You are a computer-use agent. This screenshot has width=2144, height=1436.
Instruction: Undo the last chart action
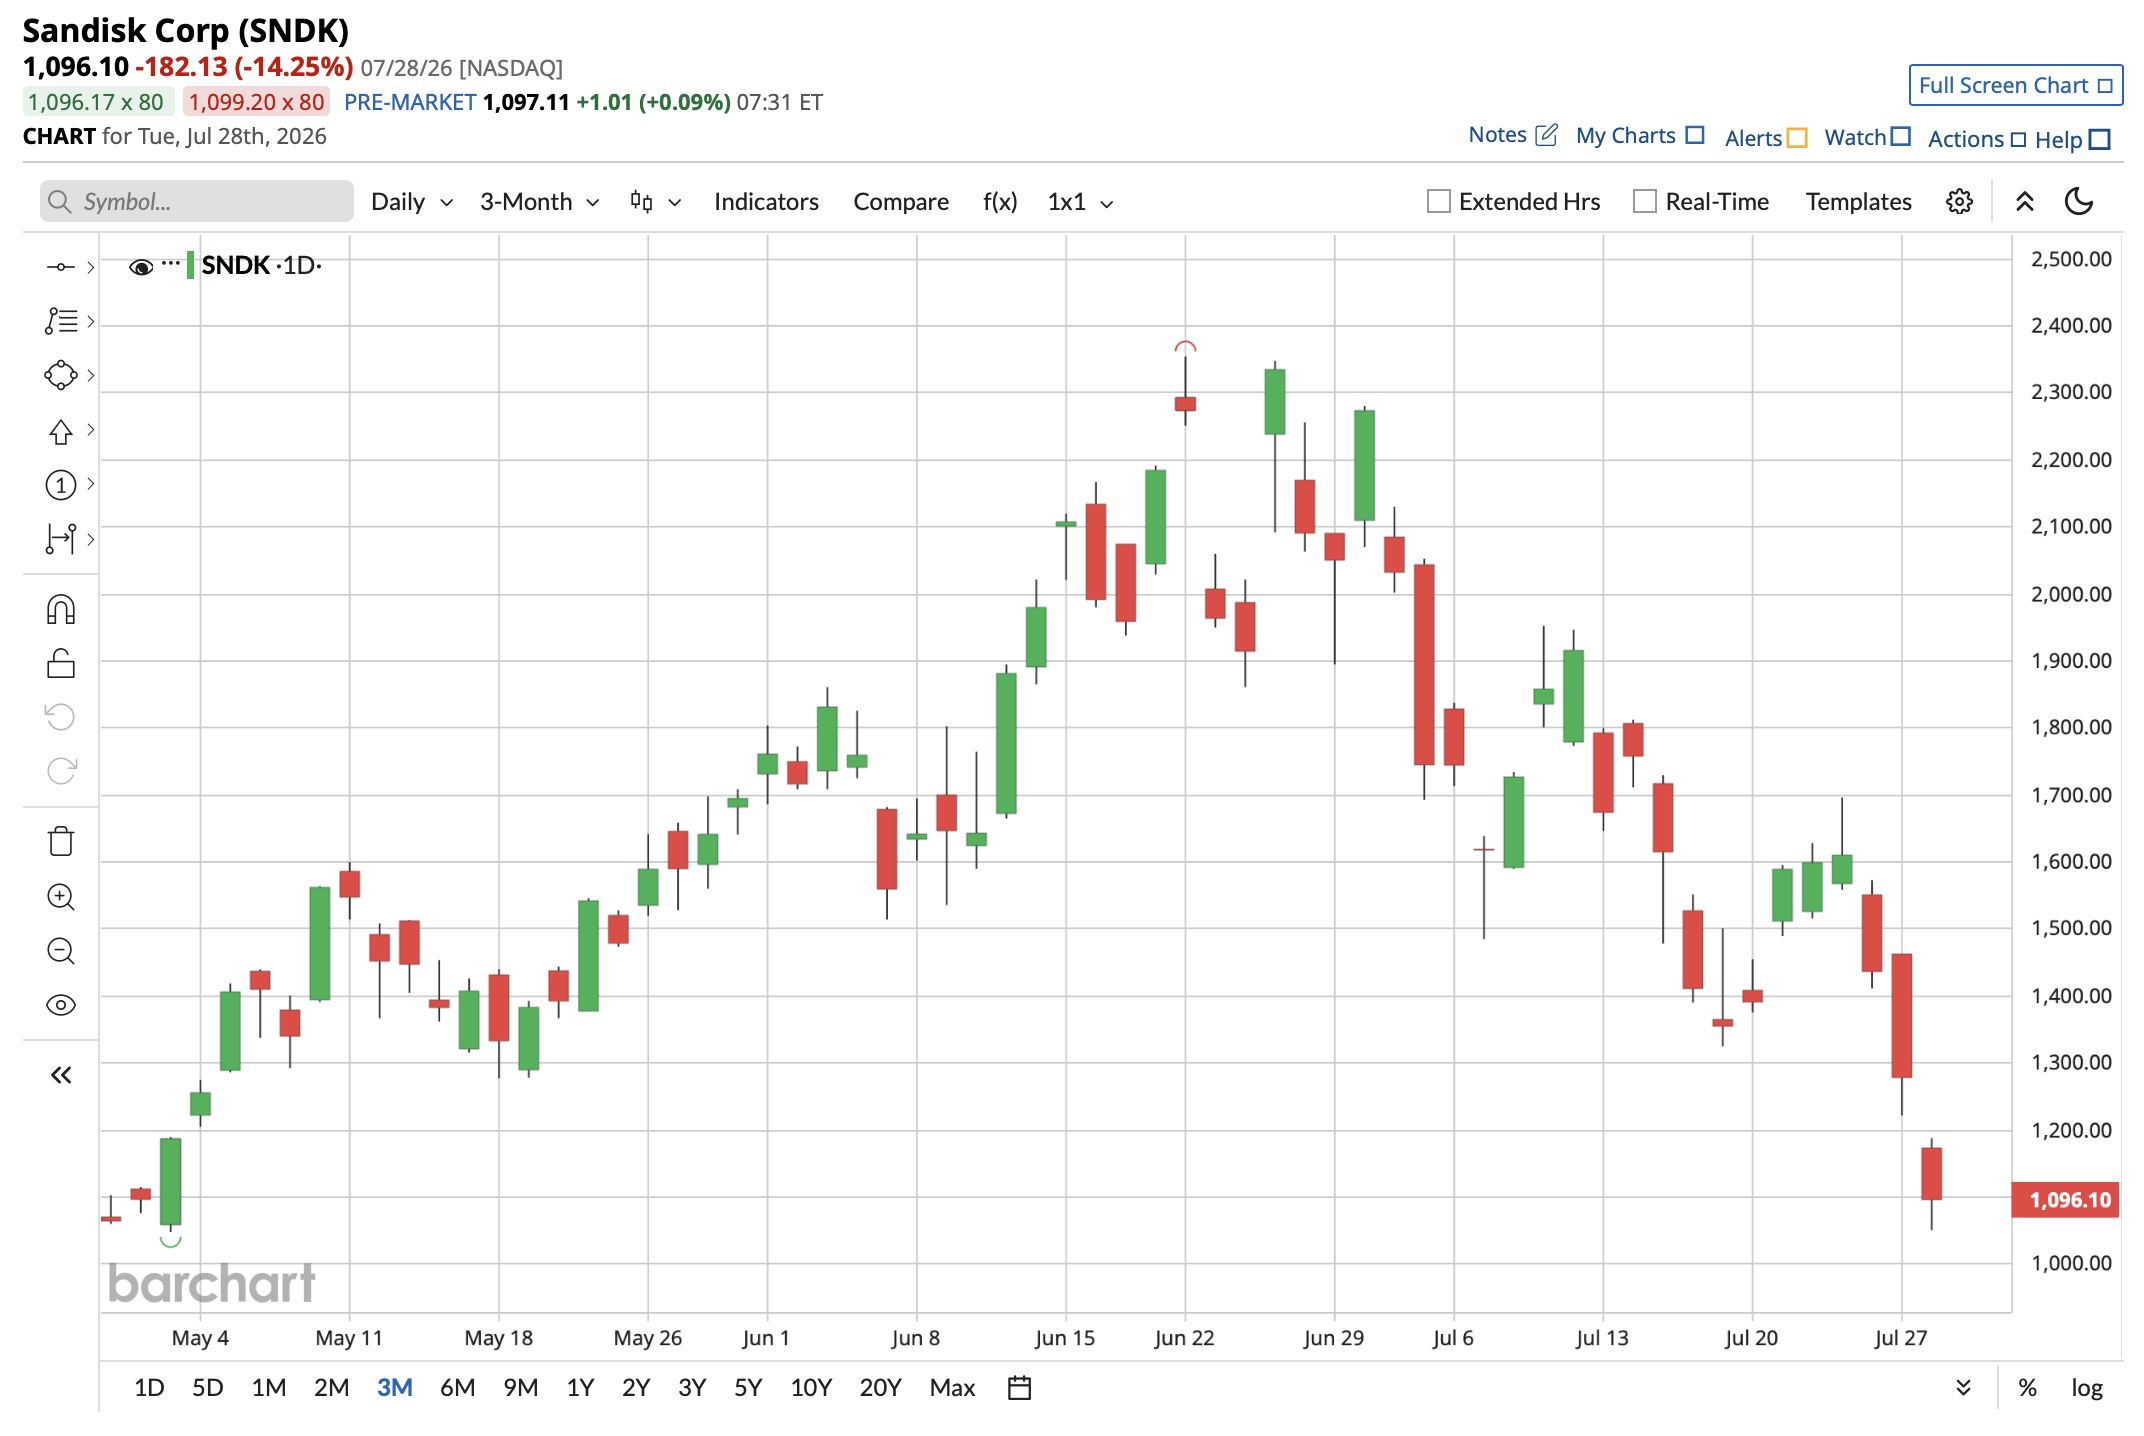tap(61, 717)
